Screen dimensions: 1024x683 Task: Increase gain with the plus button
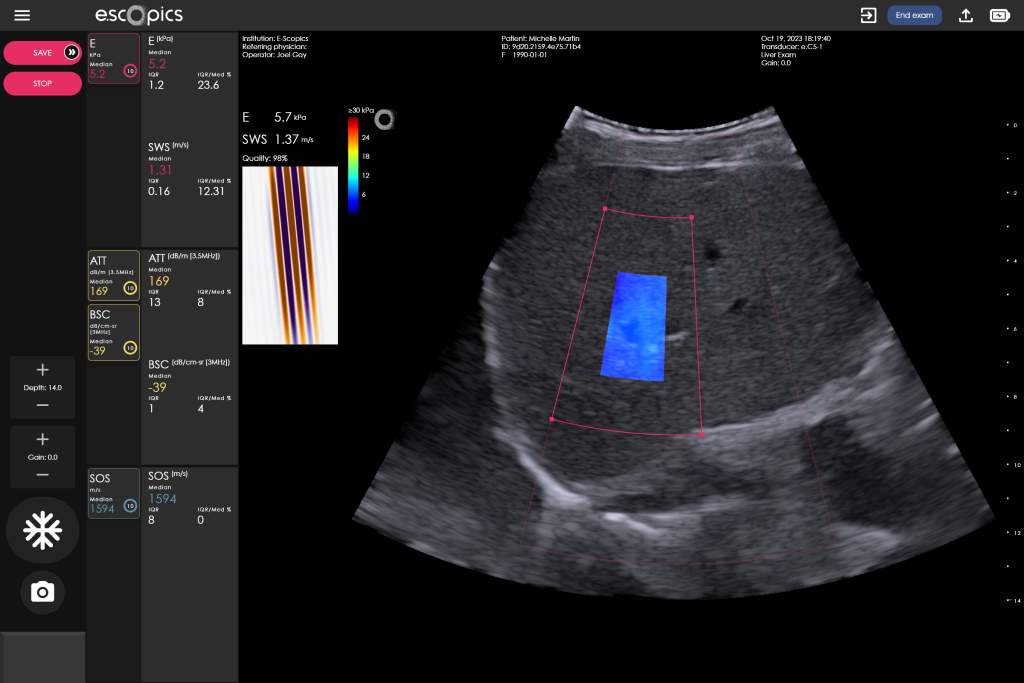click(42, 439)
